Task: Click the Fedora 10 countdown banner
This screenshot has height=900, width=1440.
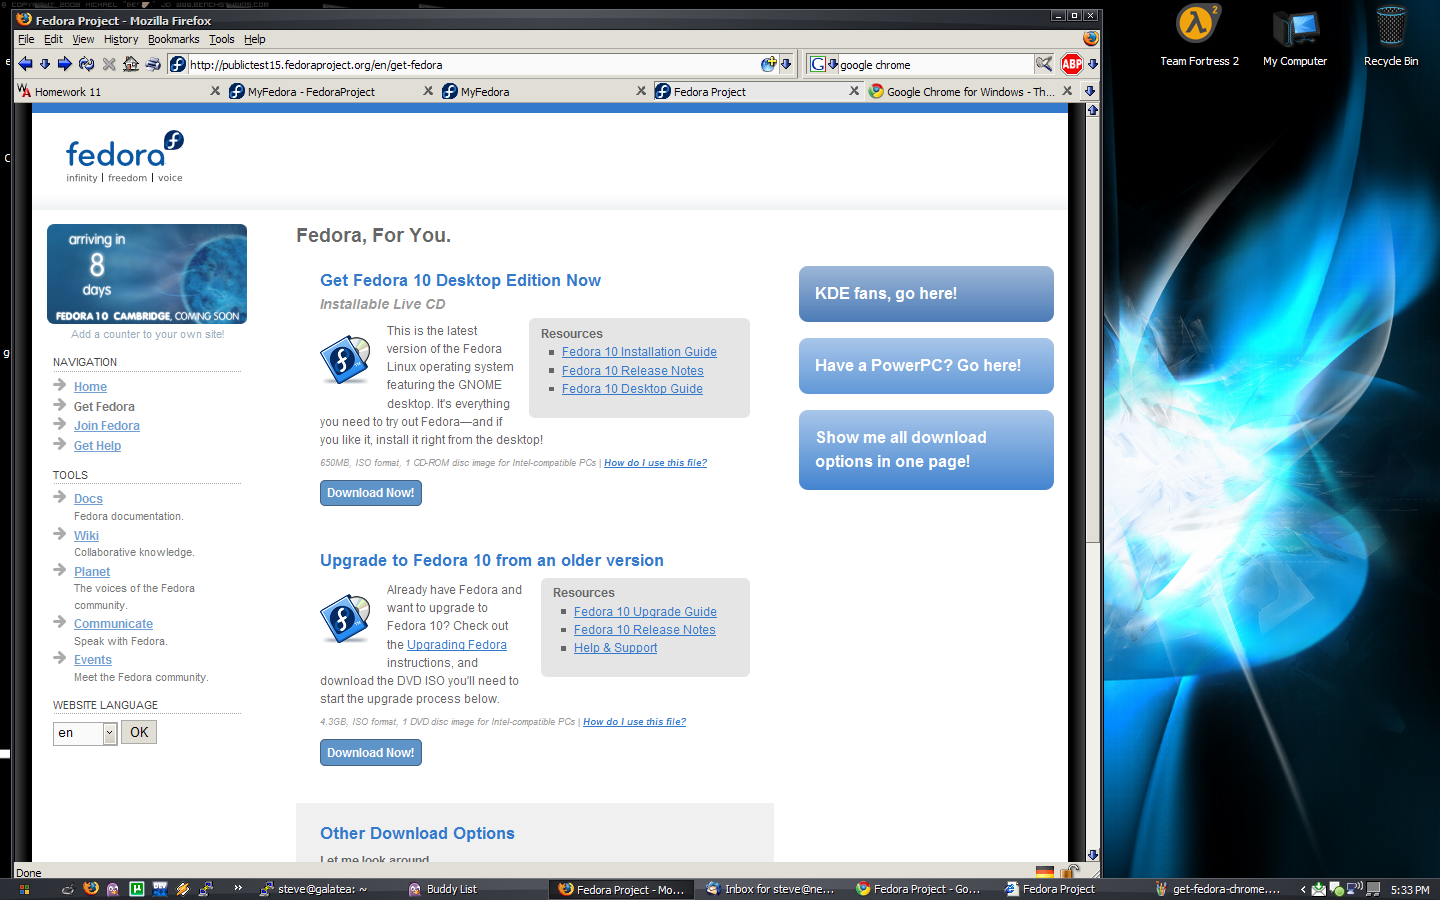Action: pyautogui.click(x=147, y=274)
